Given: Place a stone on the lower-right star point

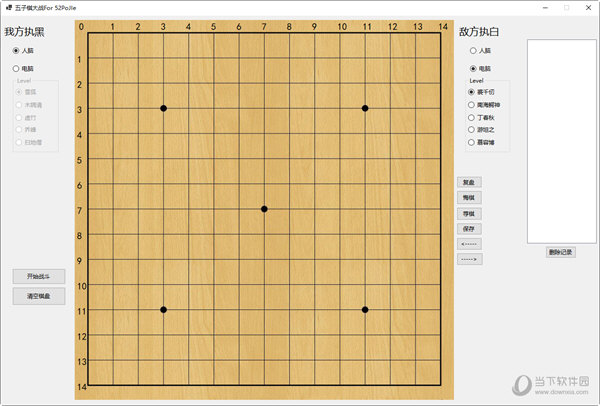Looking at the screenshot, I should pos(365,310).
